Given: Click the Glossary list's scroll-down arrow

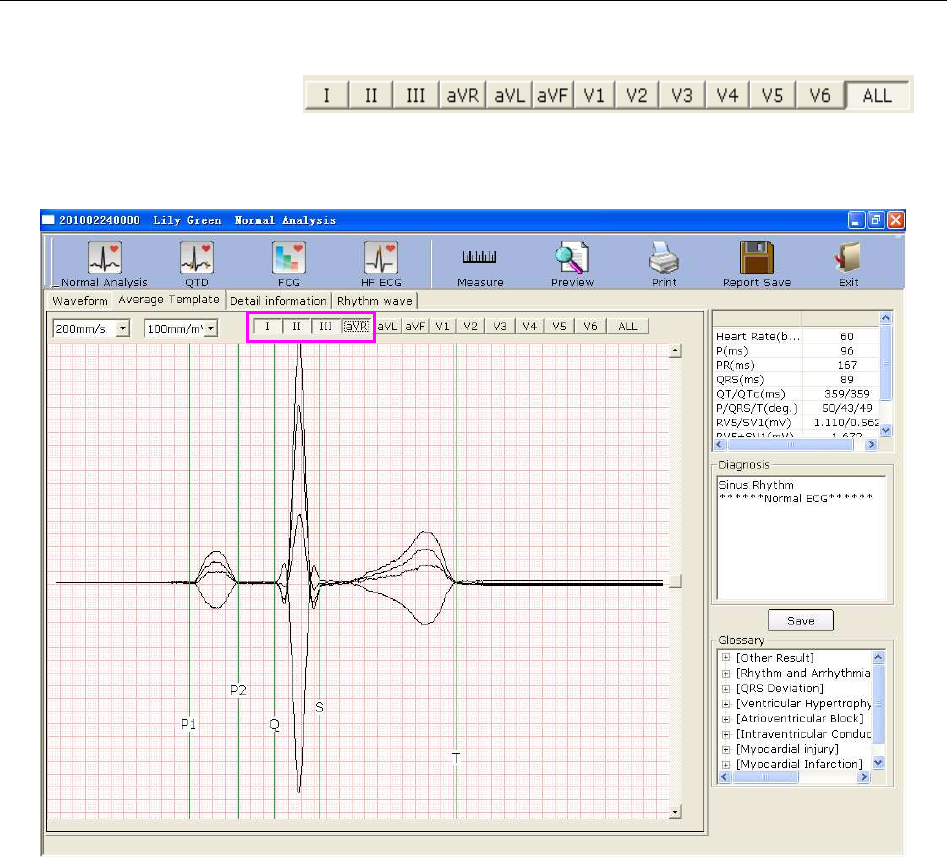Looking at the screenshot, I should pyautogui.click(x=878, y=762).
